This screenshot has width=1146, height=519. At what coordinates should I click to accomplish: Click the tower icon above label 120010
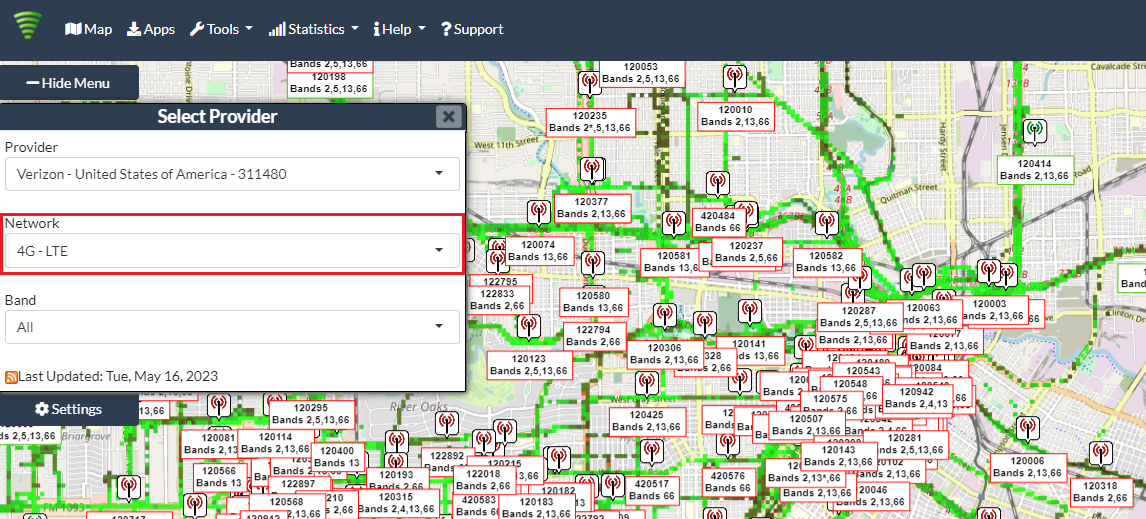pos(734,78)
